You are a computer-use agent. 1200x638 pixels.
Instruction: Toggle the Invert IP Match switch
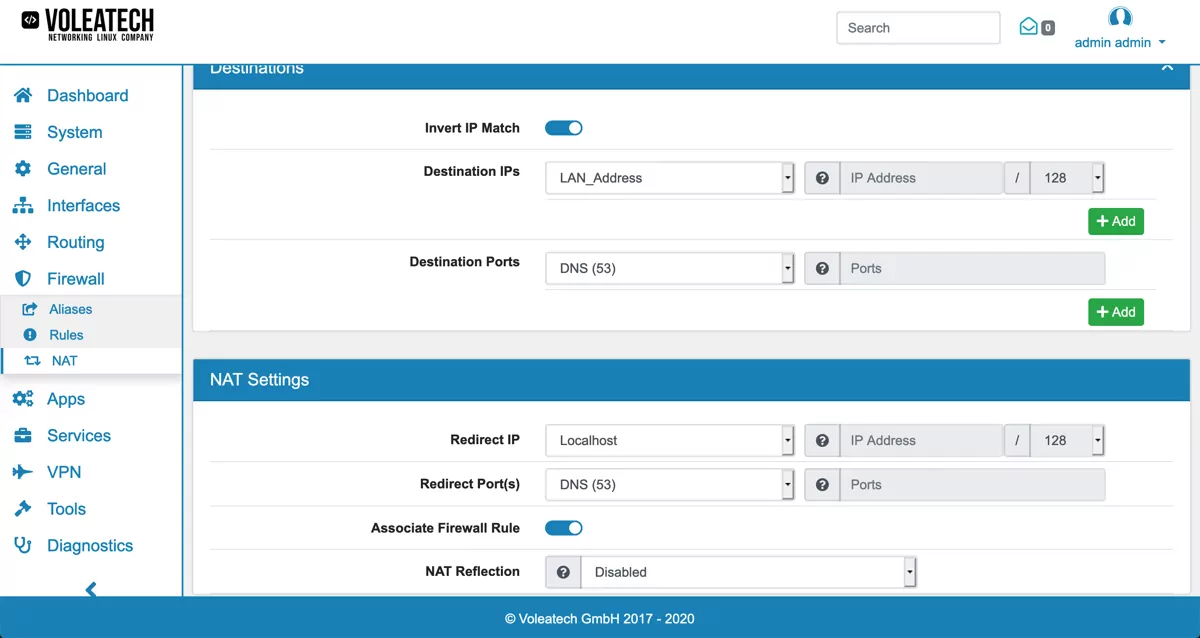click(563, 128)
